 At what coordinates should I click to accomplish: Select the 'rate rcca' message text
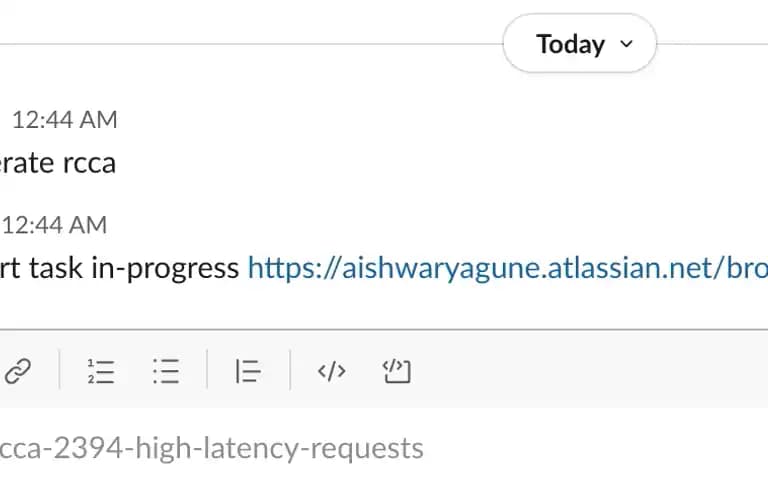(57, 163)
